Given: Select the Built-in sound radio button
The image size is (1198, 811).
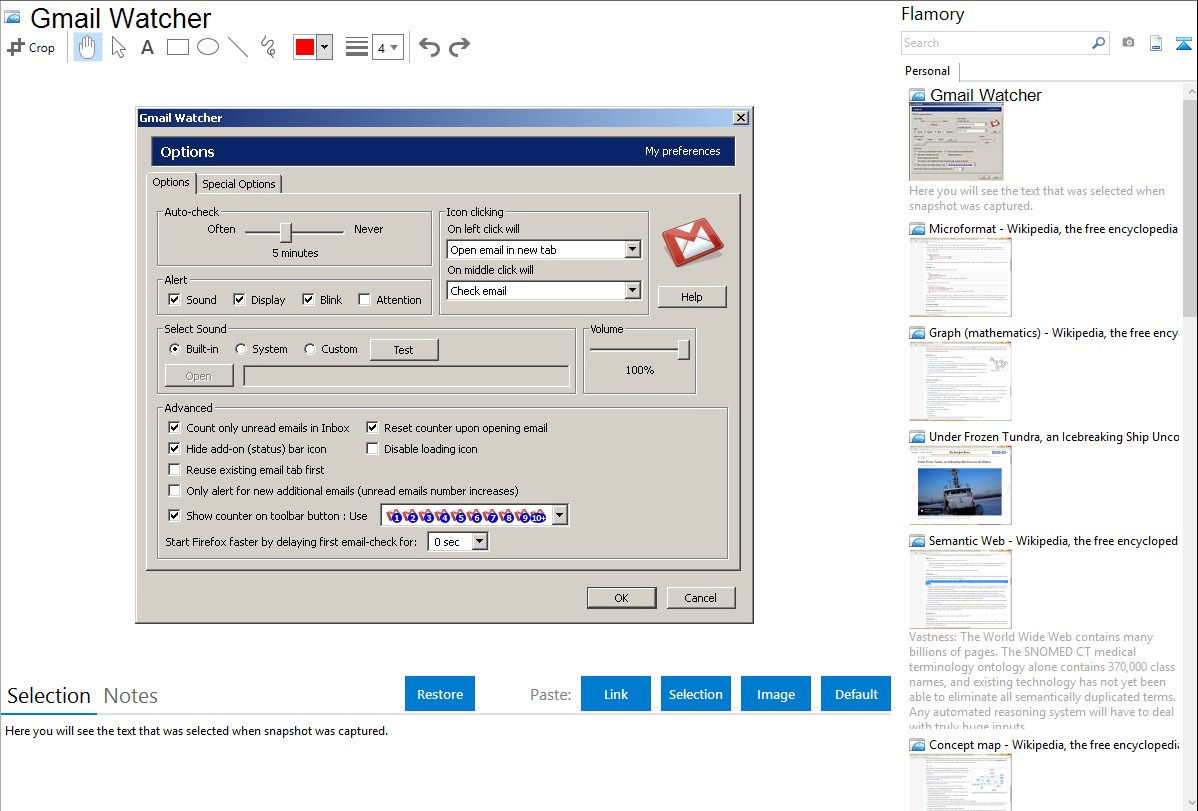Looking at the screenshot, I should pos(174,349).
